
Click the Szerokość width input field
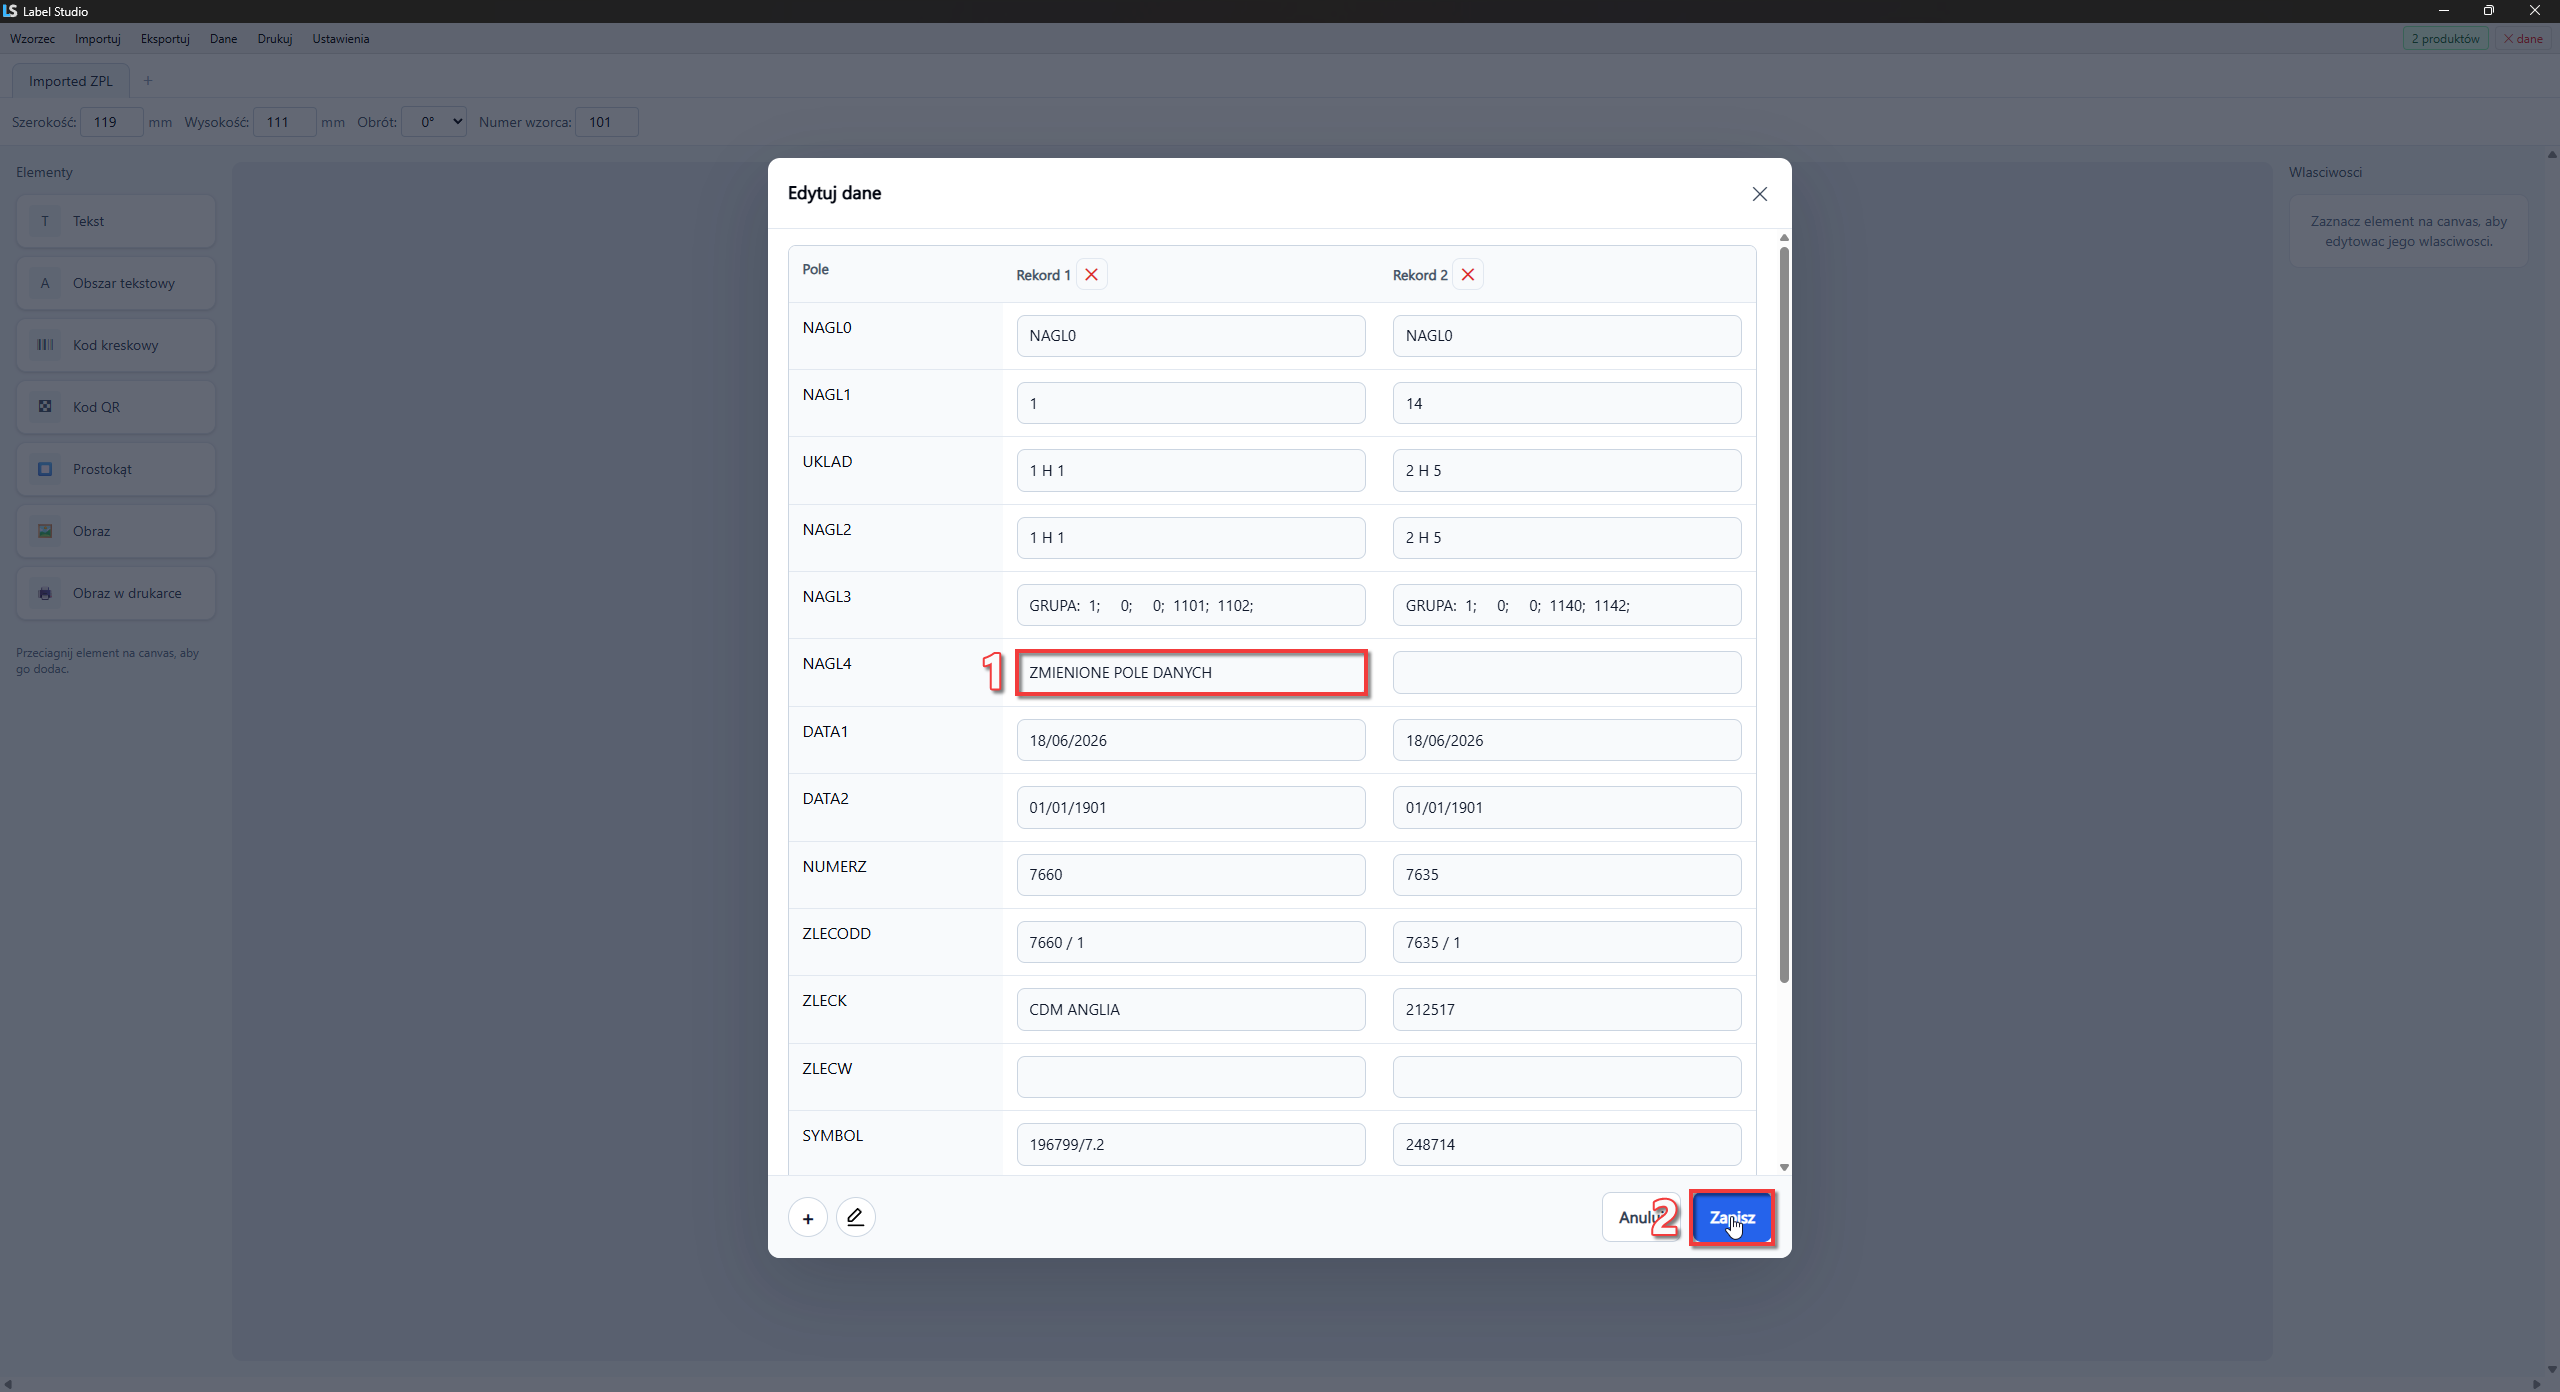click(112, 122)
